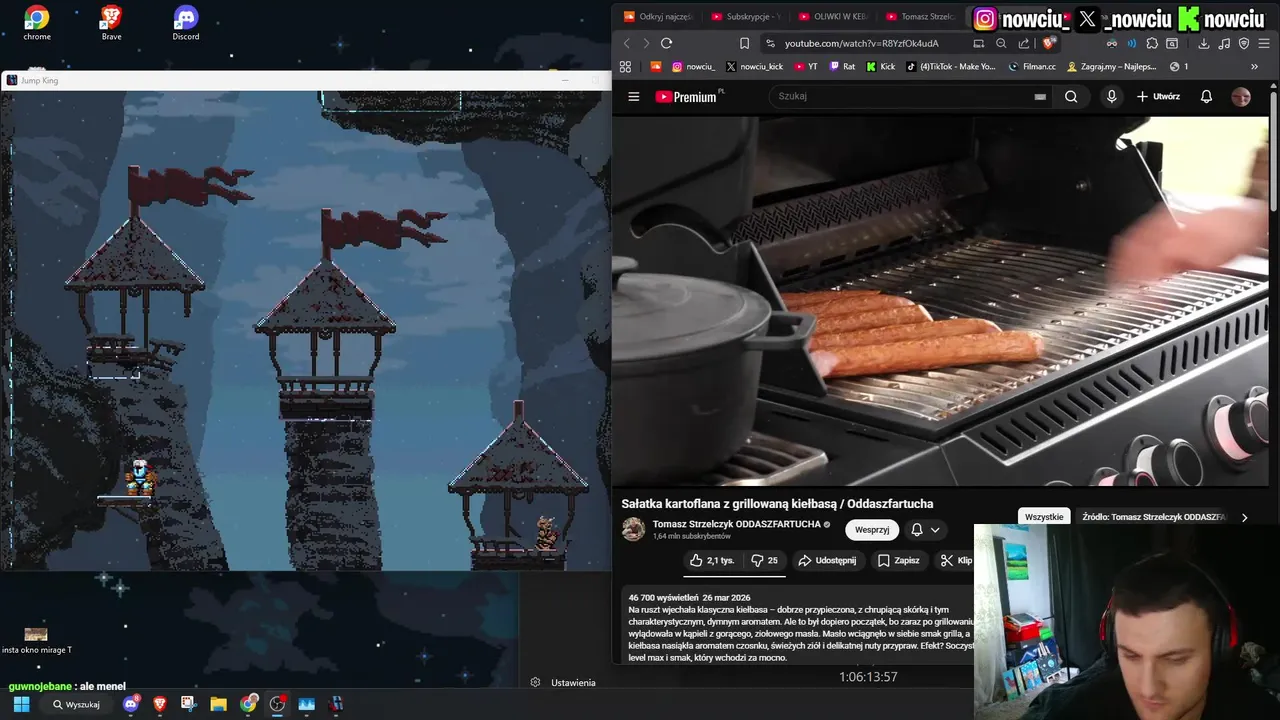Click the YouTube video player
Image resolution: width=1280 pixels, height=720 pixels.
(x=941, y=300)
